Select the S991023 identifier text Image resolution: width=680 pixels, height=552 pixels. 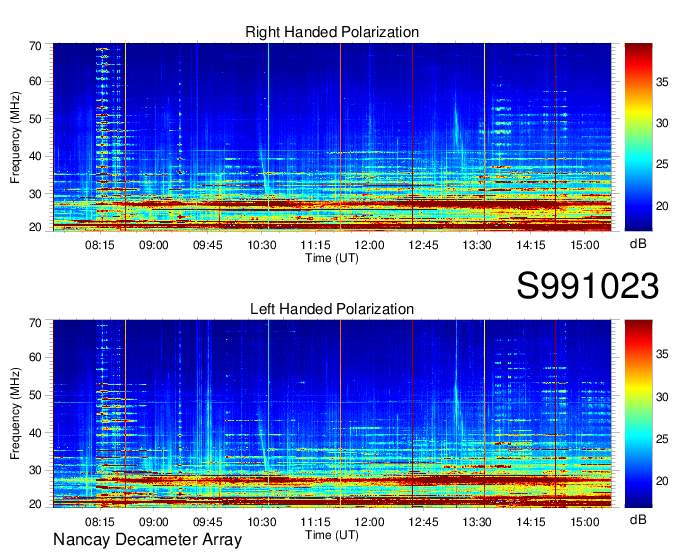[588, 286]
